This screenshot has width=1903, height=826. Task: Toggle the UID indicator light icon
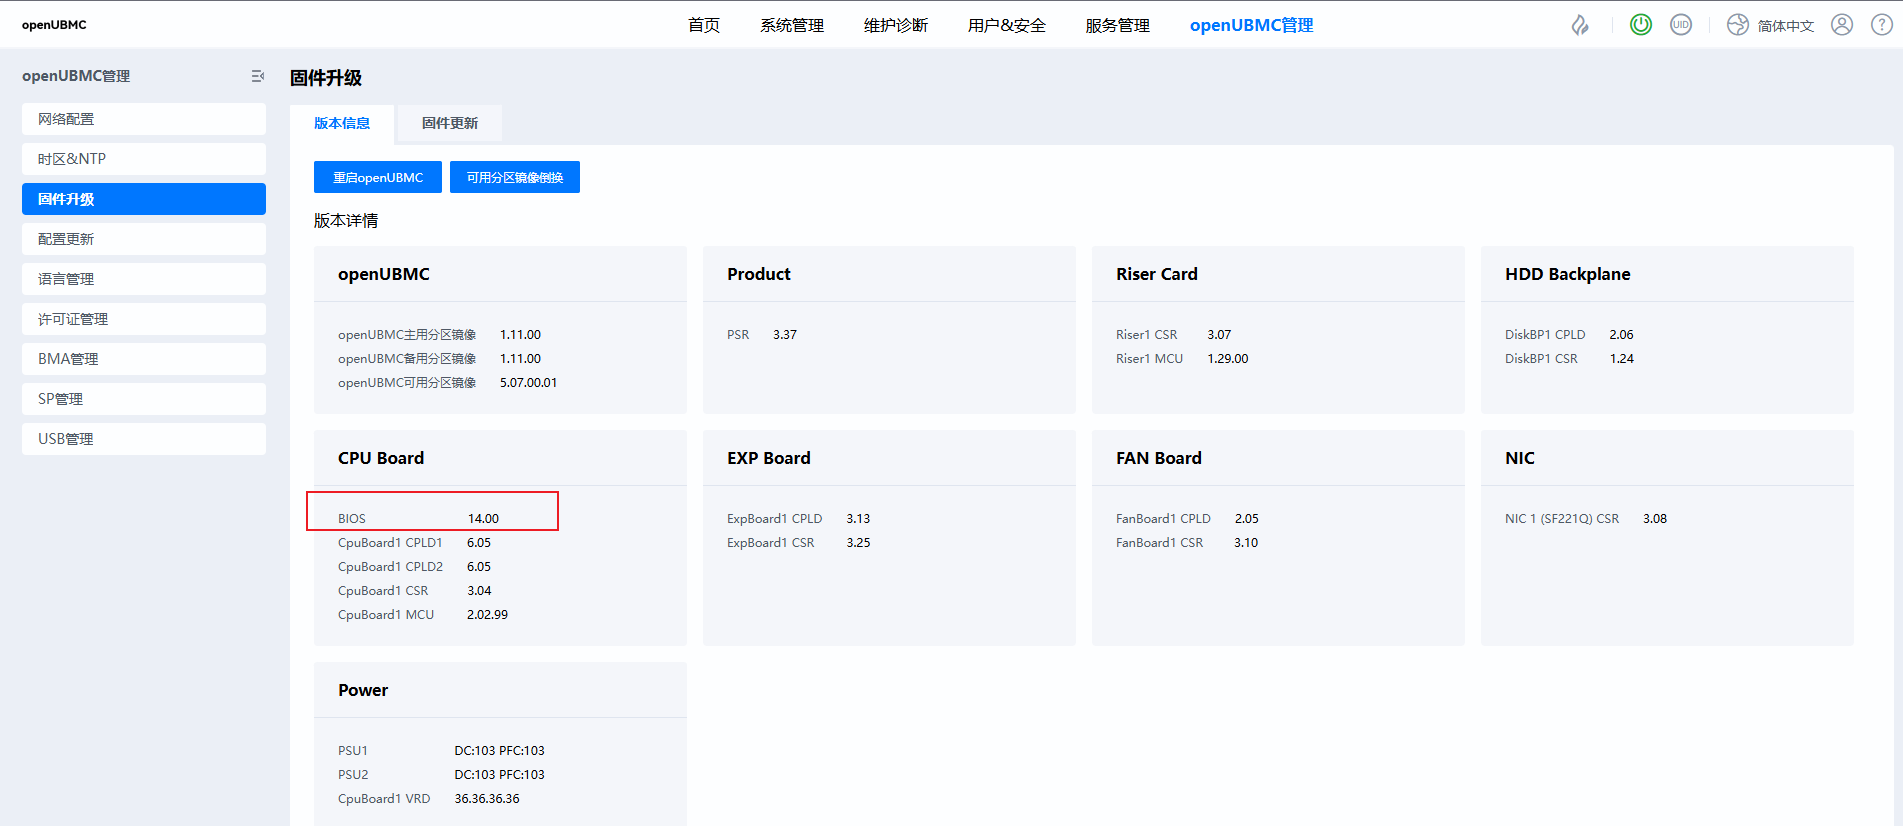click(1681, 25)
